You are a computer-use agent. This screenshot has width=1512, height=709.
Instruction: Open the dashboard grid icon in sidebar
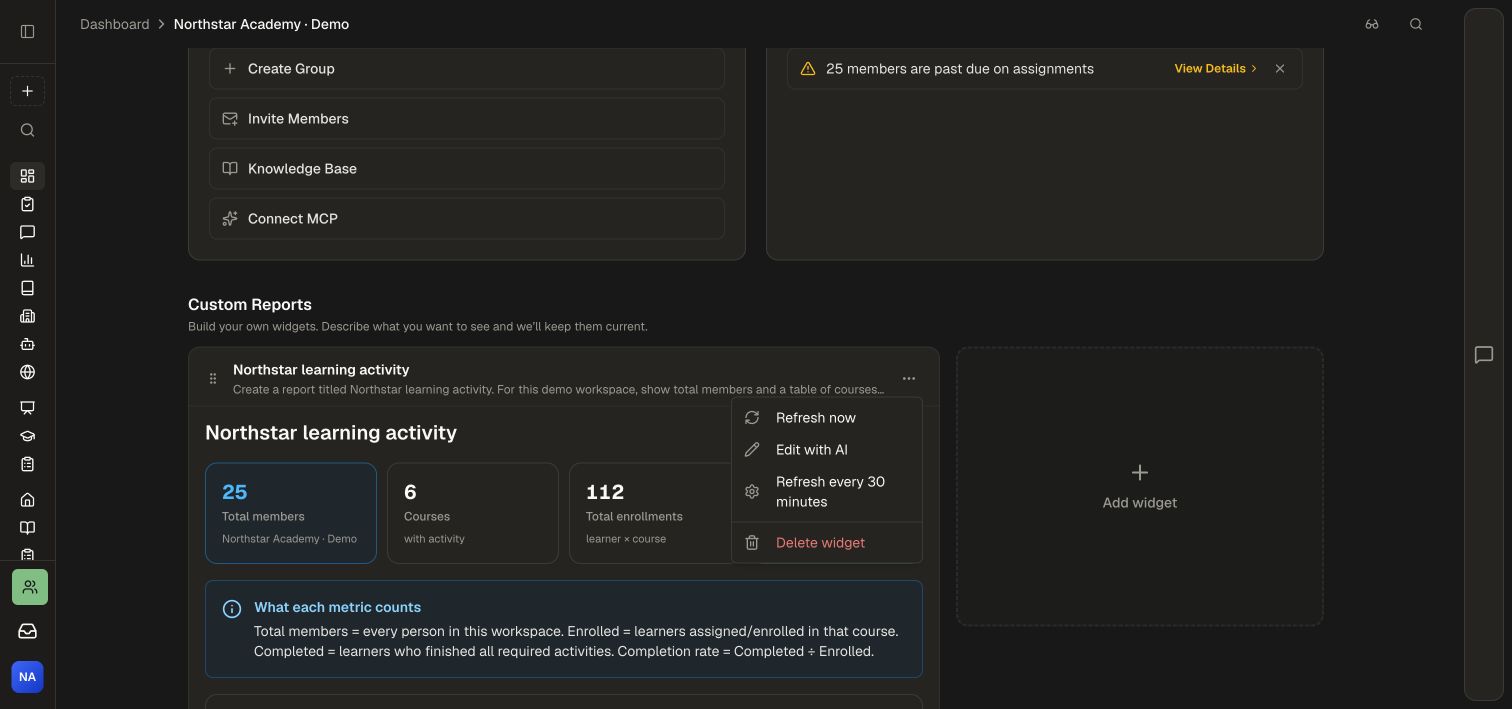click(27, 176)
